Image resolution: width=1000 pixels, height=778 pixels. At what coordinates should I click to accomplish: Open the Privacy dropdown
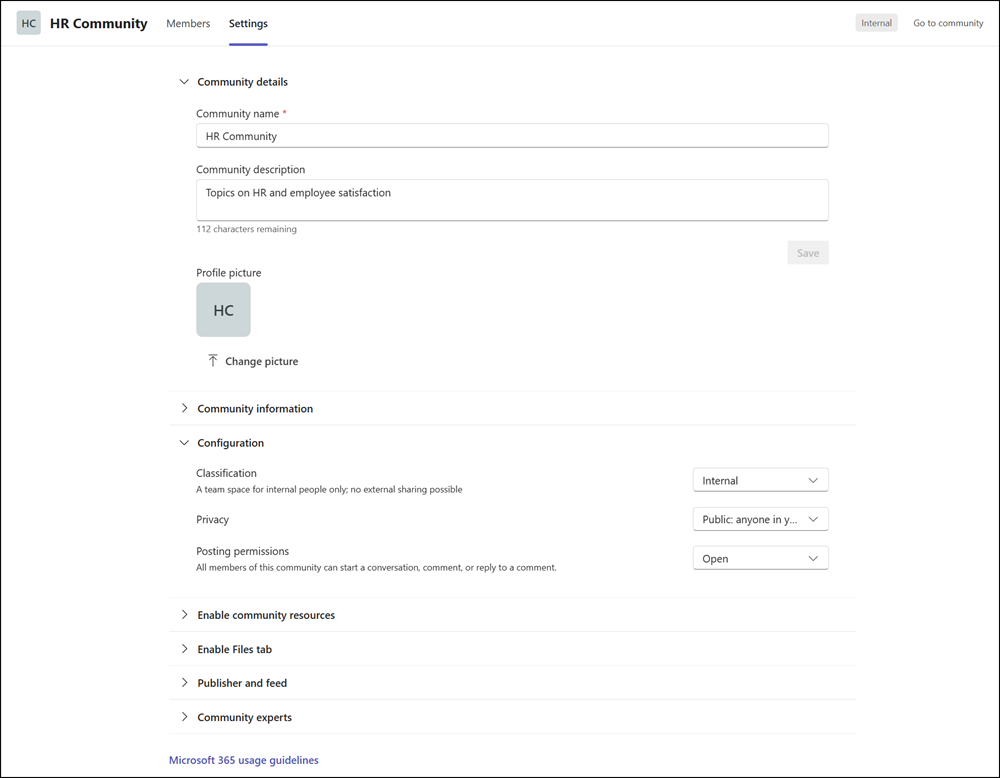760,518
